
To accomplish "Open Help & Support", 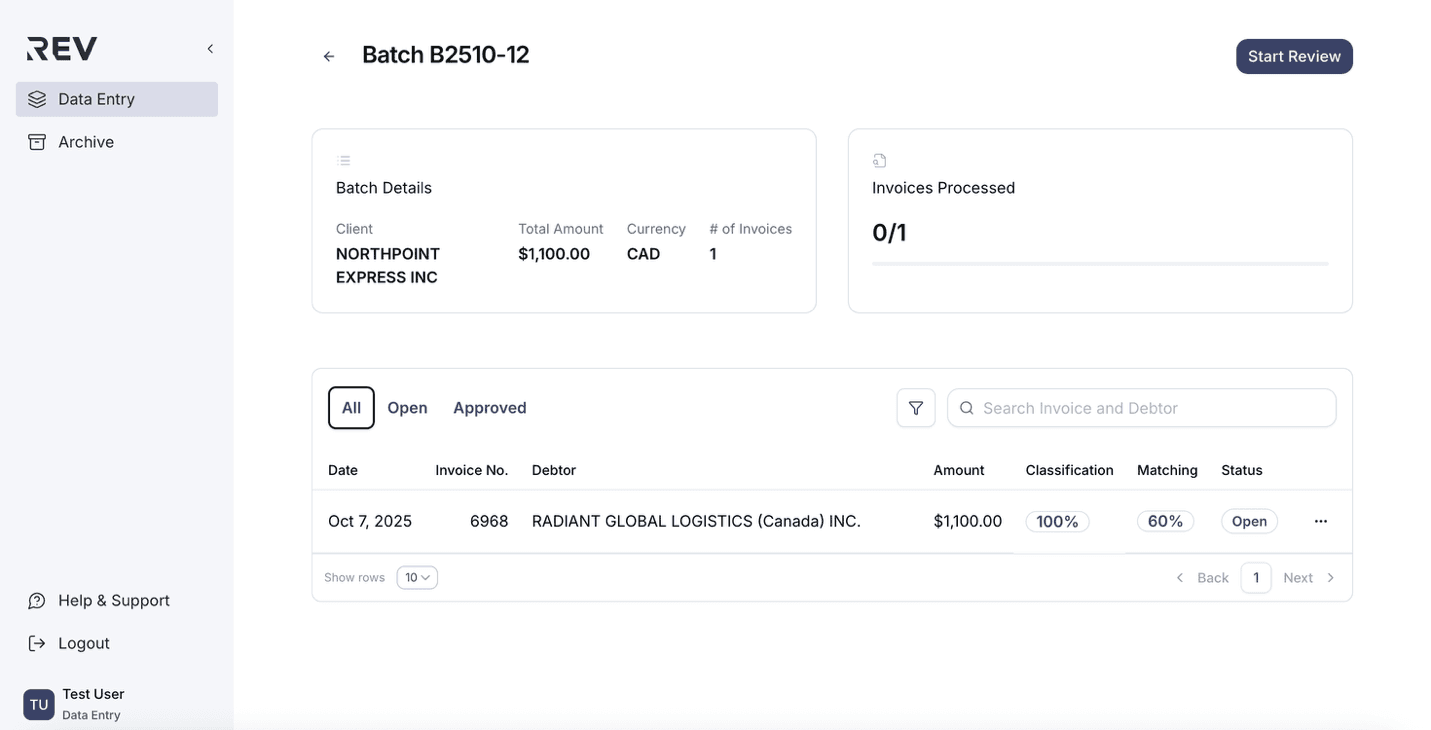I will [113, 600].
